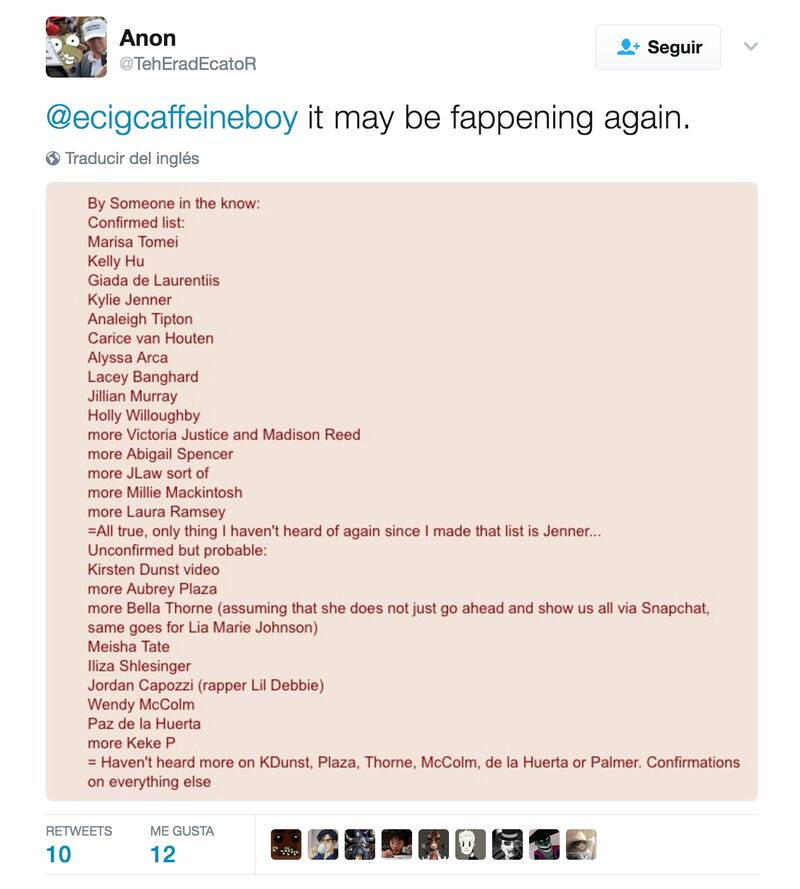Open the @TehEradEcatoR handle link
The image size is (800, 889).
pyautogui.click(x=188, y=64)
